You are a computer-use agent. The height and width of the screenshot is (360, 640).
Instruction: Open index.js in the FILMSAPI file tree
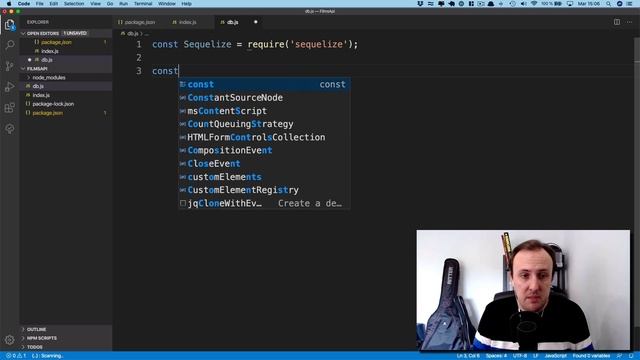pos(66,95)
